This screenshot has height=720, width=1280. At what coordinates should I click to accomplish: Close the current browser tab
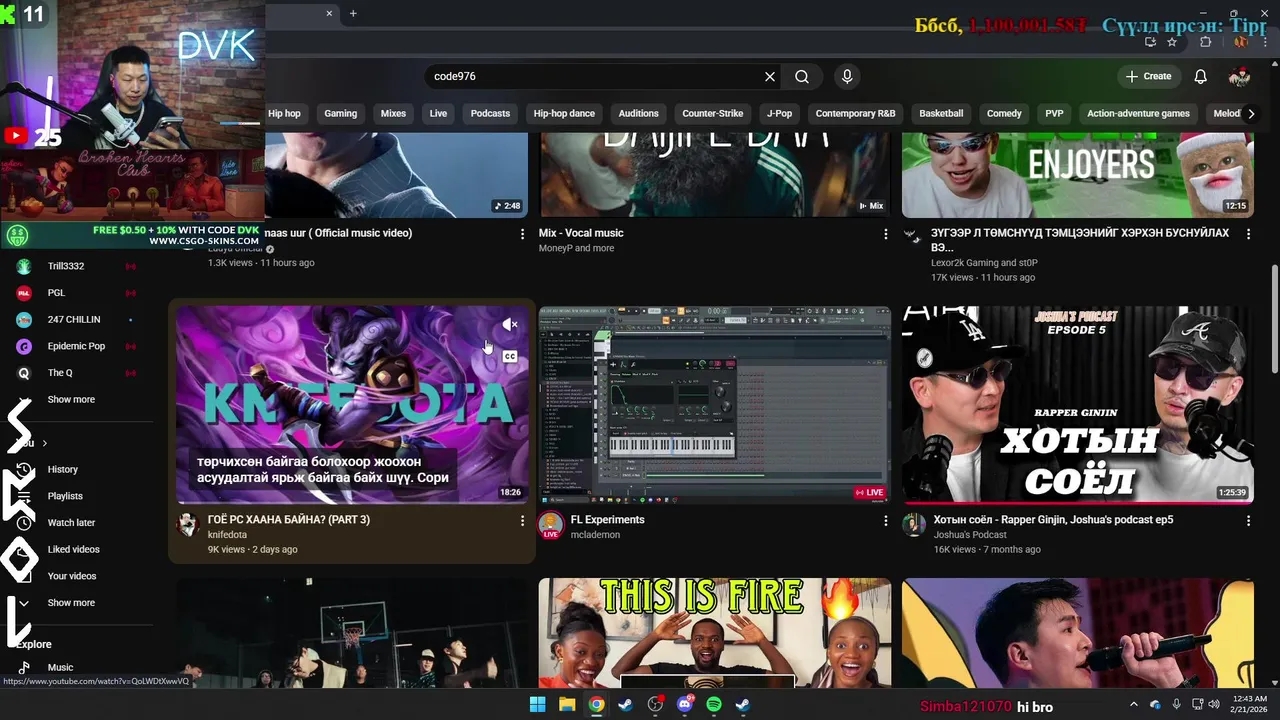pyautogui.click(x=329, y=13)
